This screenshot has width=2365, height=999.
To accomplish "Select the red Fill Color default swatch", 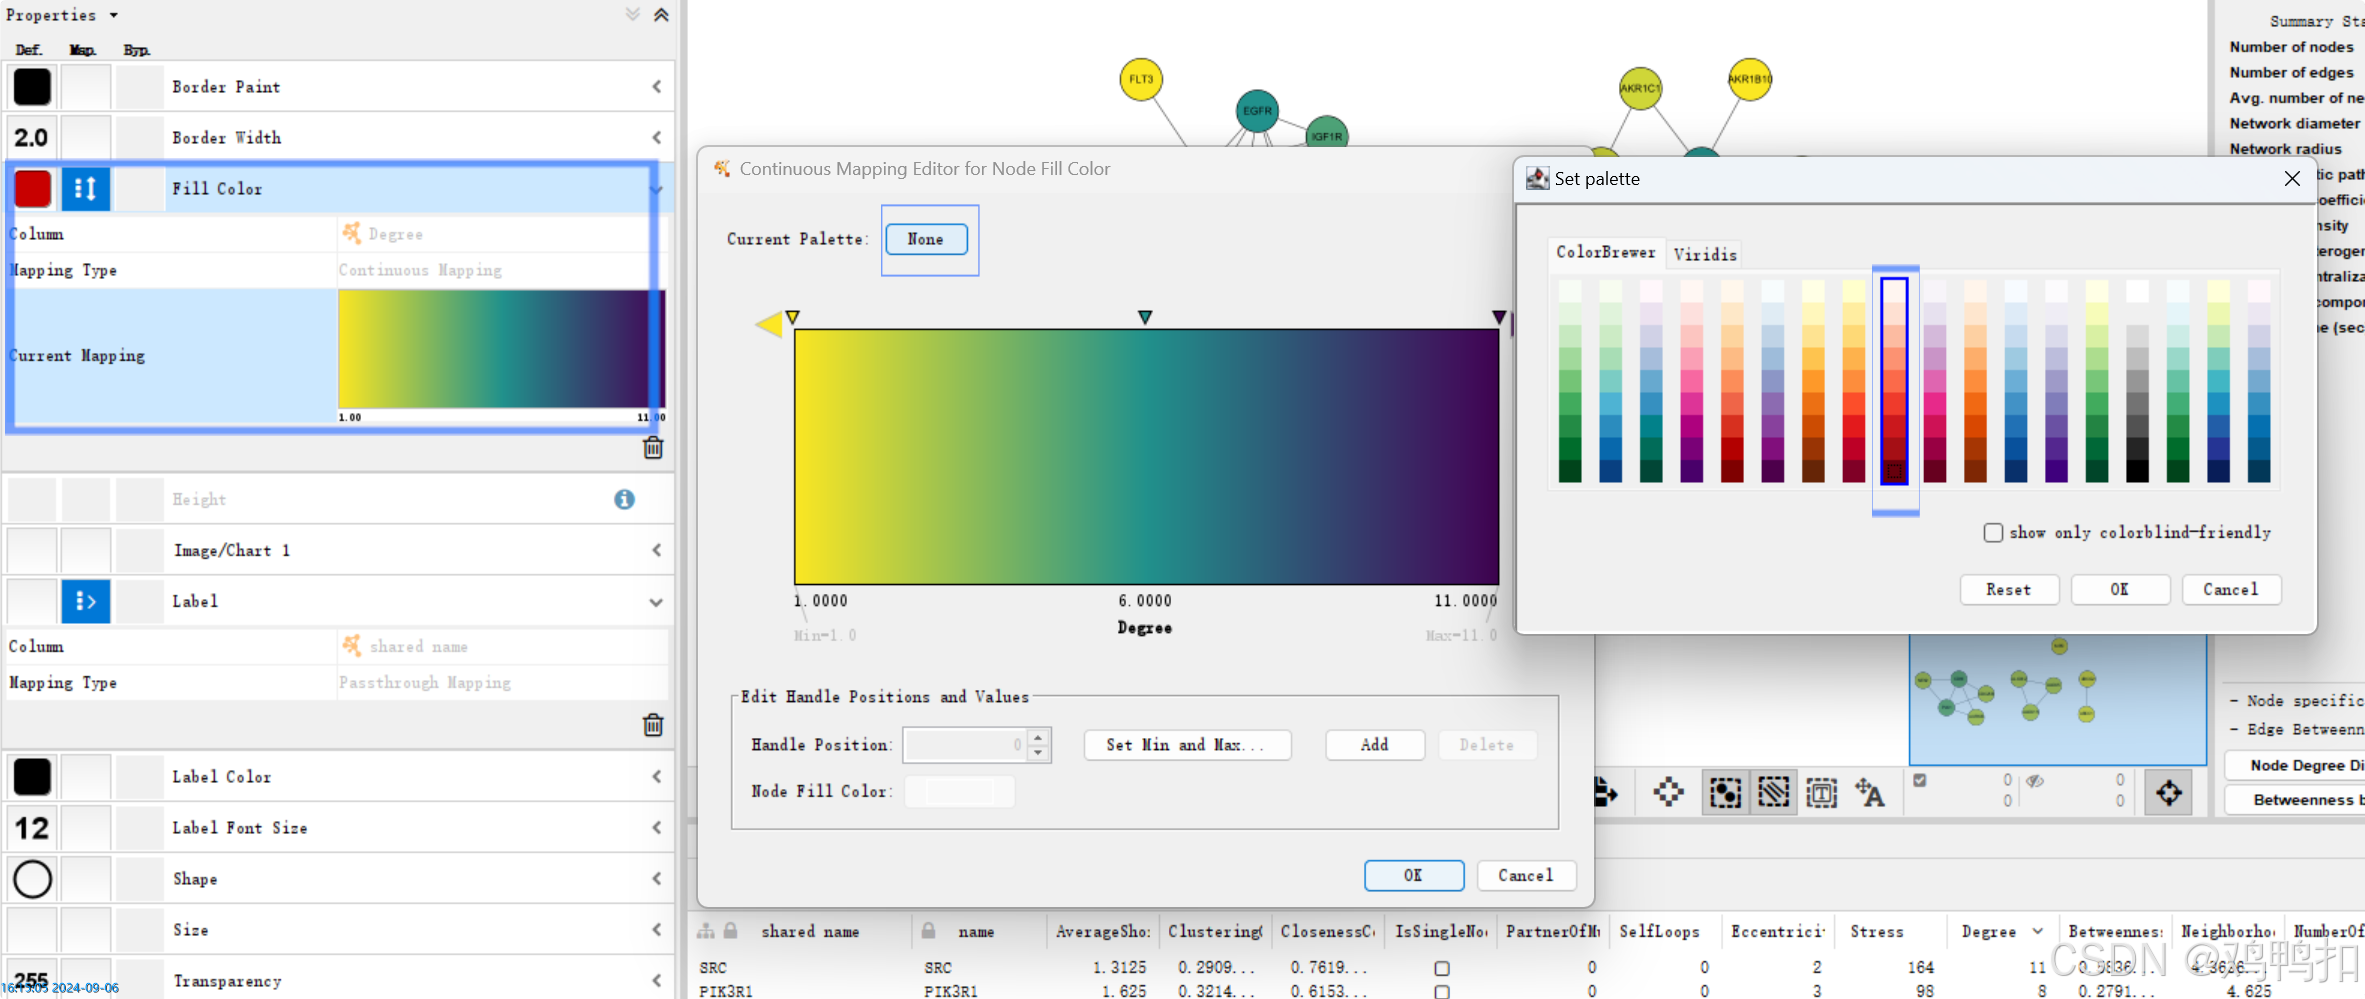I will (32, 189).
